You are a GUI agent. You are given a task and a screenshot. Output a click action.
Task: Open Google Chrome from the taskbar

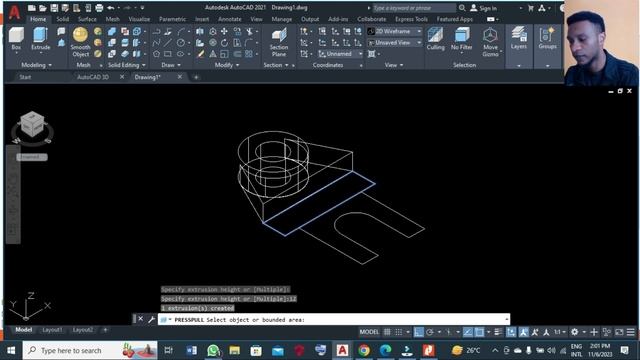coord(364,350)
